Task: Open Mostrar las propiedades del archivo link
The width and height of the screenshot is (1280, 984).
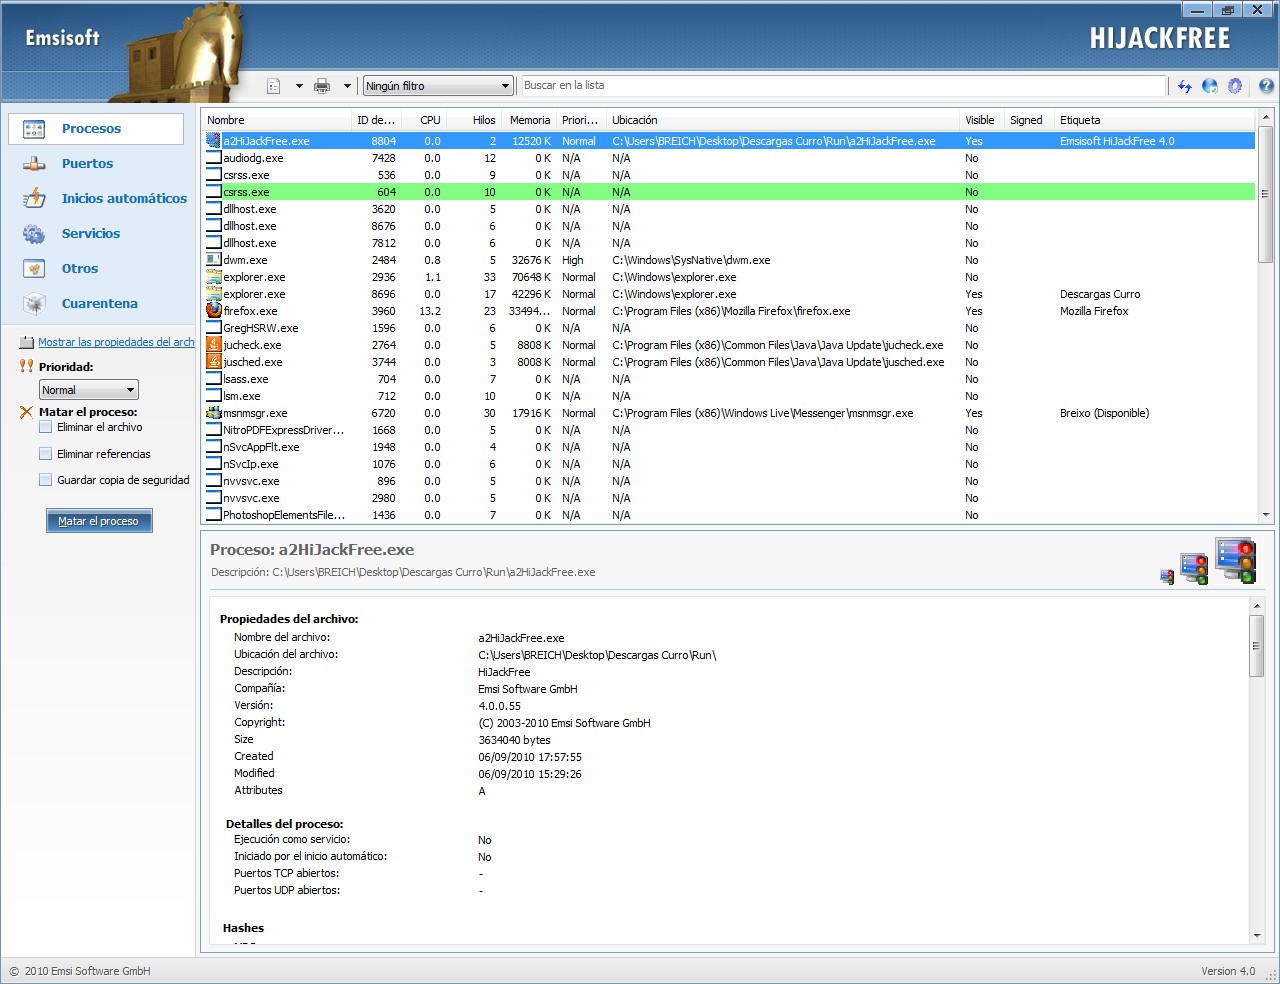Action: point(116,342)
